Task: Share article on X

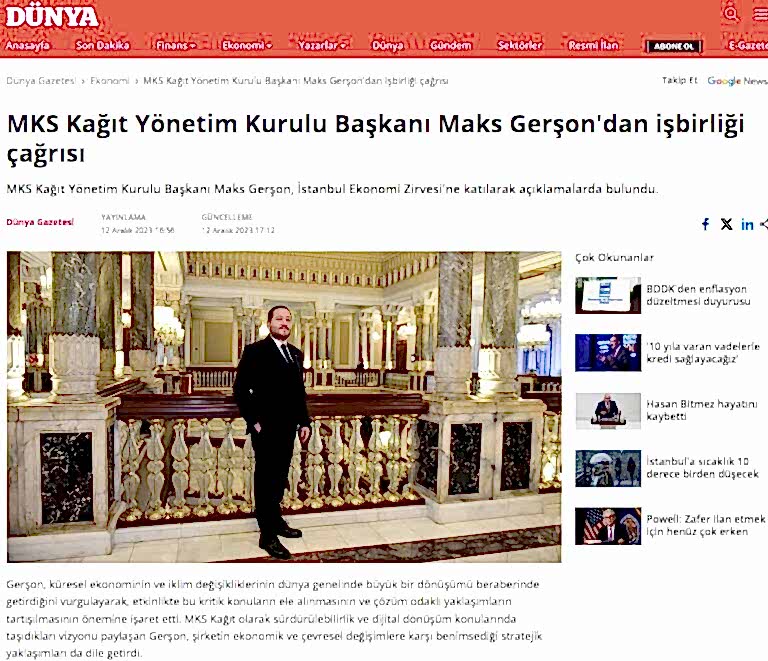Action: pyautogui.click(x=726, y=224)
